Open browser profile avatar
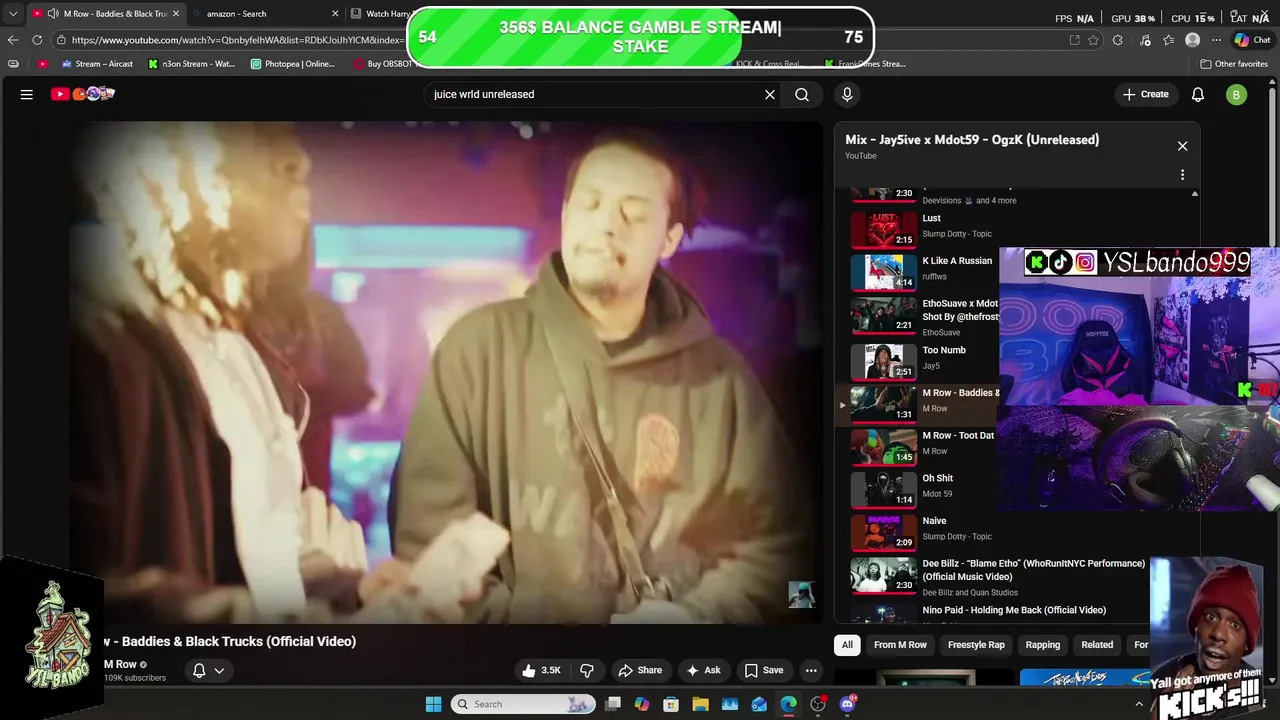The height and width of the screenshot is (720, 1280). (x=1192, y=40)
